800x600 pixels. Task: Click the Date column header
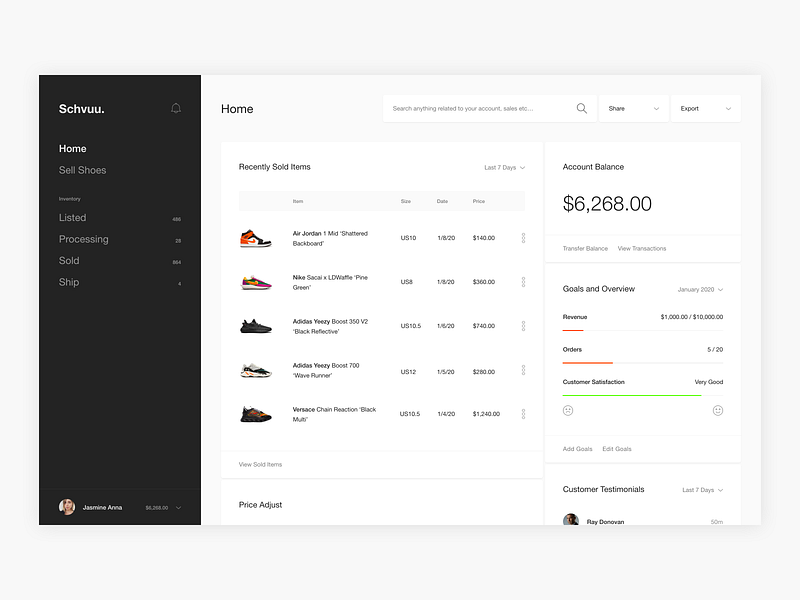pos(442,201)
